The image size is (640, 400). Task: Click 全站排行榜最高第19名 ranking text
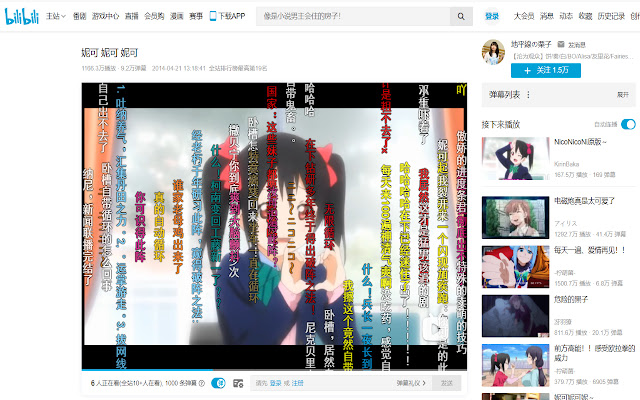pyautogui.click(x=238, y=68)
